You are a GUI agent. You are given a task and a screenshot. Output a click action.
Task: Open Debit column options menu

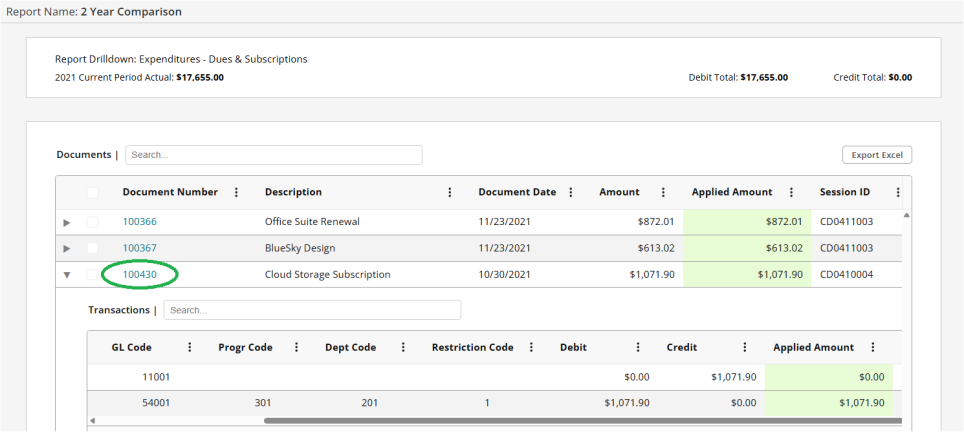638,347
